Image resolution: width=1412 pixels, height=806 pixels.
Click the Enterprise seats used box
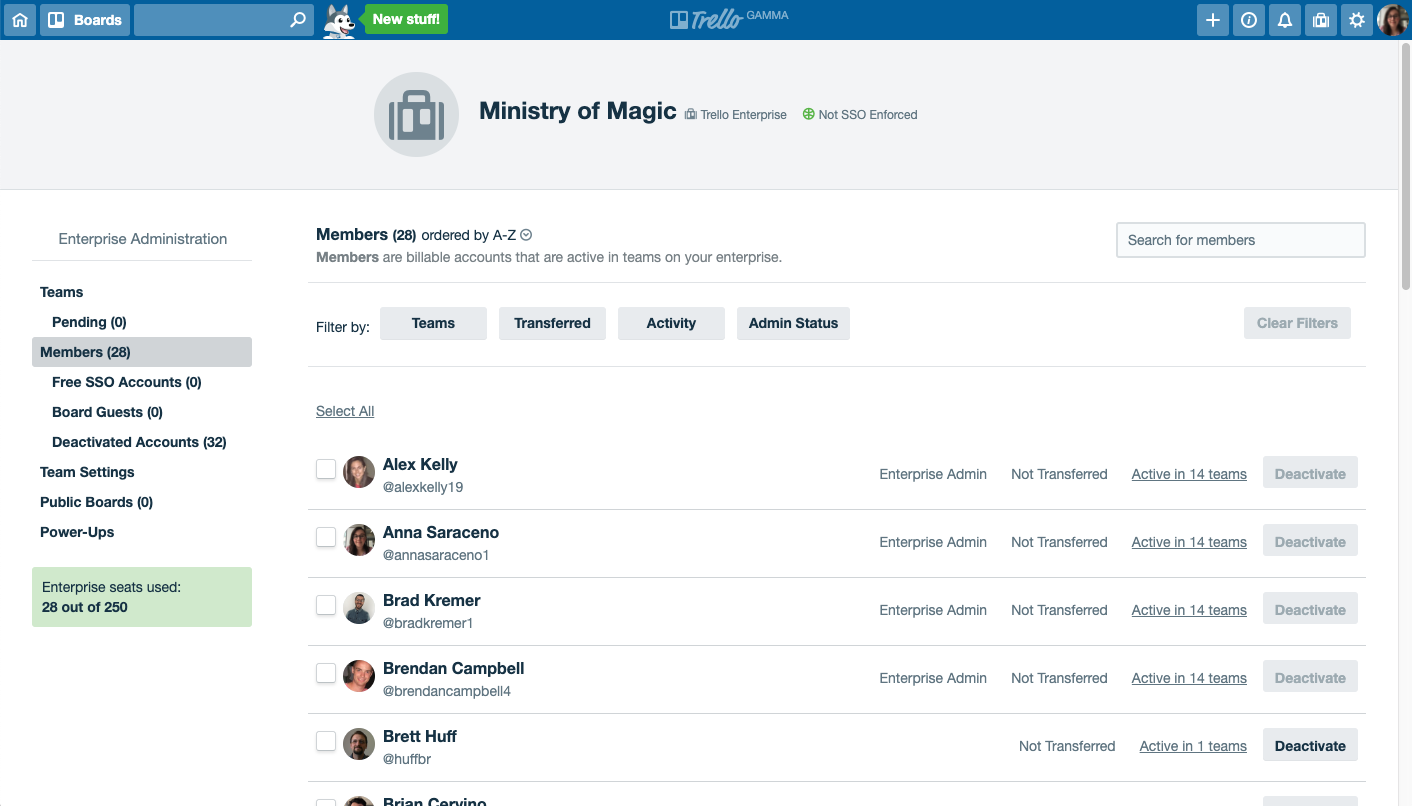point(142,597)
